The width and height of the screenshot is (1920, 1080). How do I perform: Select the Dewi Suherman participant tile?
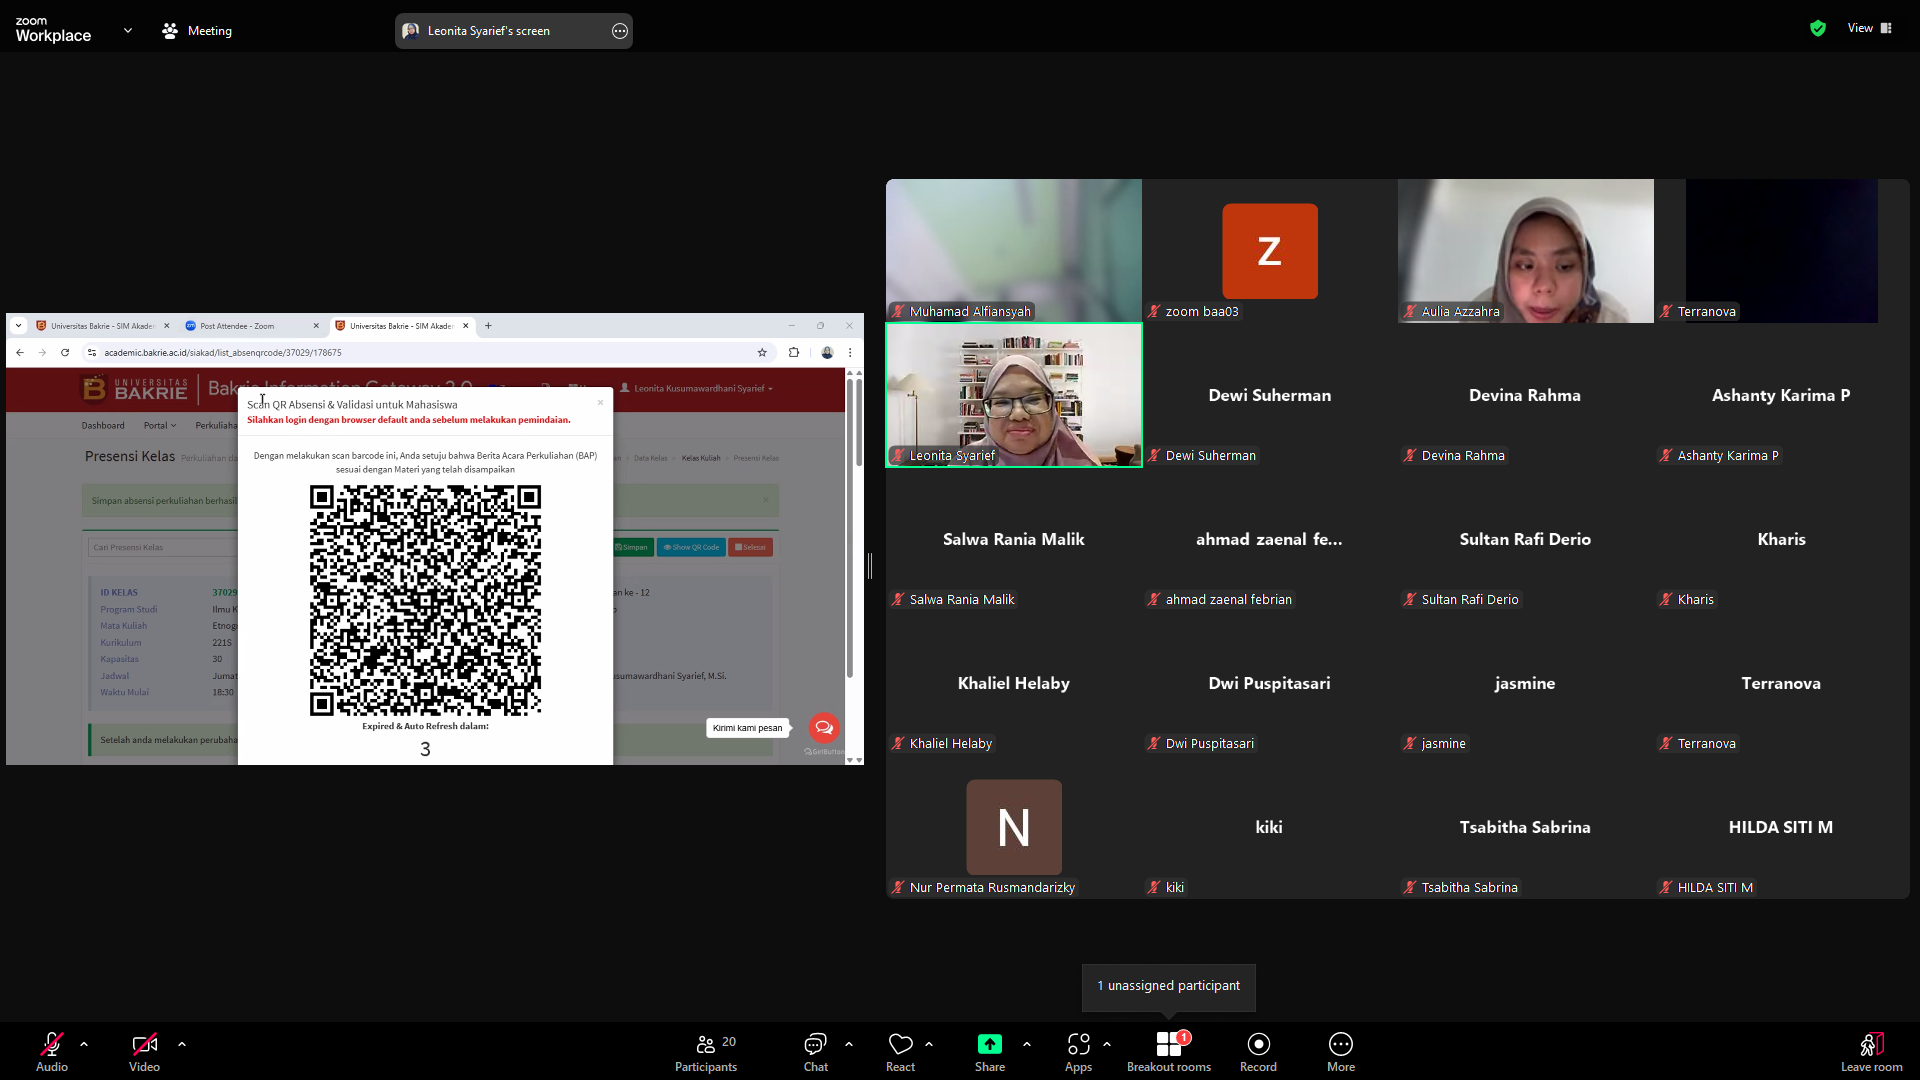pyautogui.click(x=1270, y=395)
